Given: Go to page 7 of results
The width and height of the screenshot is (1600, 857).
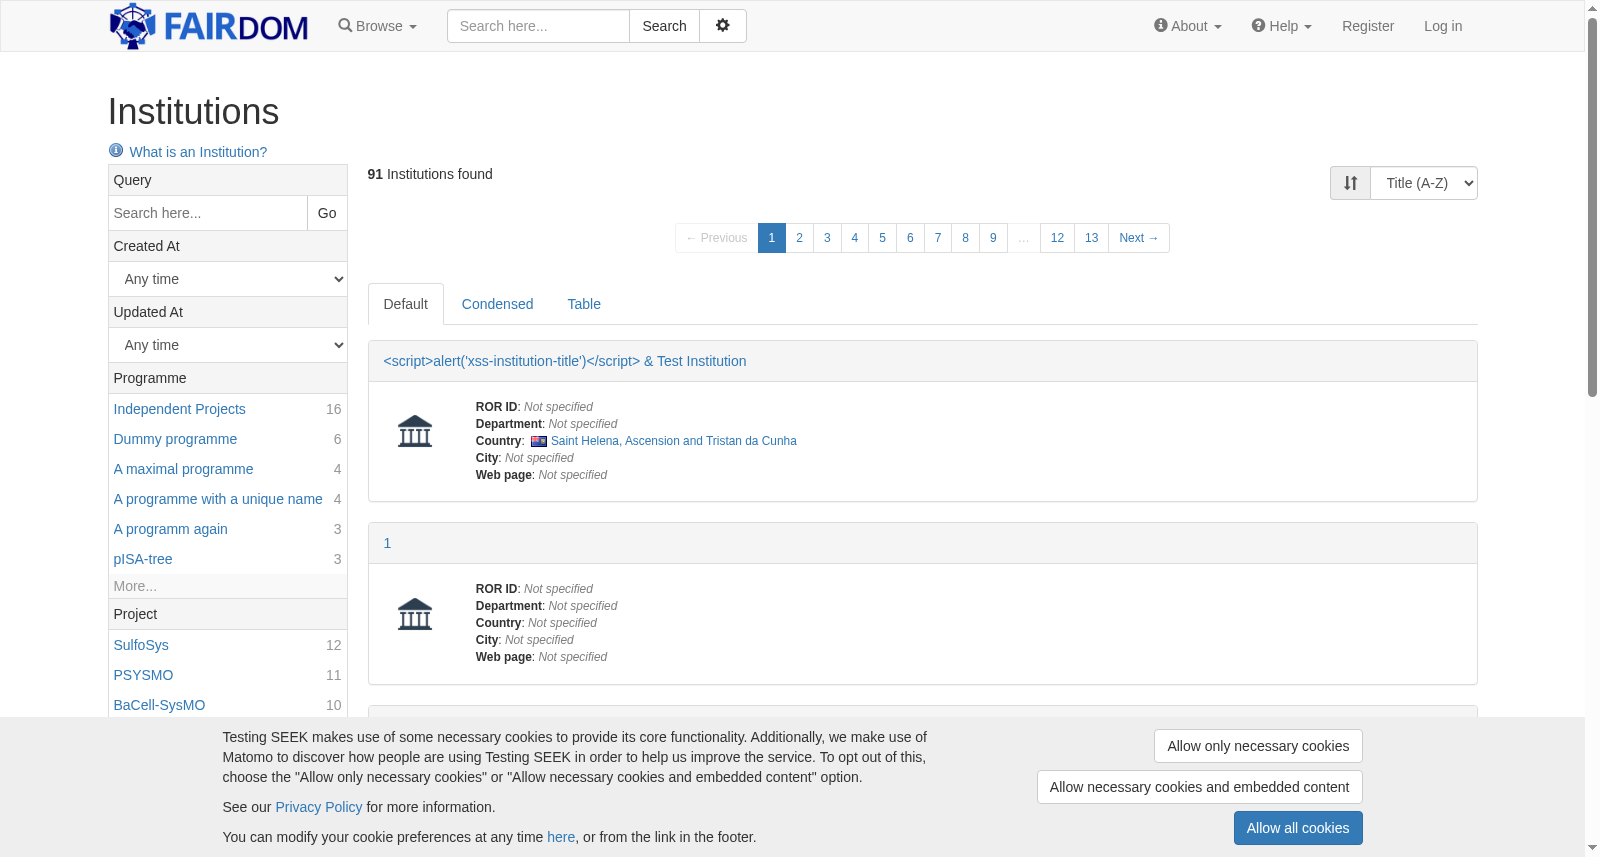Looking at the screenshot, I should [x=938, y=238].
